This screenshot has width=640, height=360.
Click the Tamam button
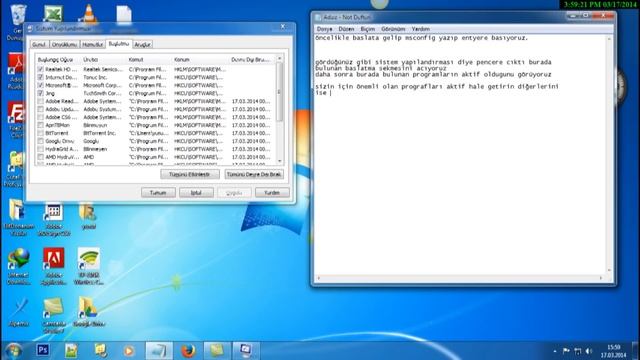[x=158, y=193]
